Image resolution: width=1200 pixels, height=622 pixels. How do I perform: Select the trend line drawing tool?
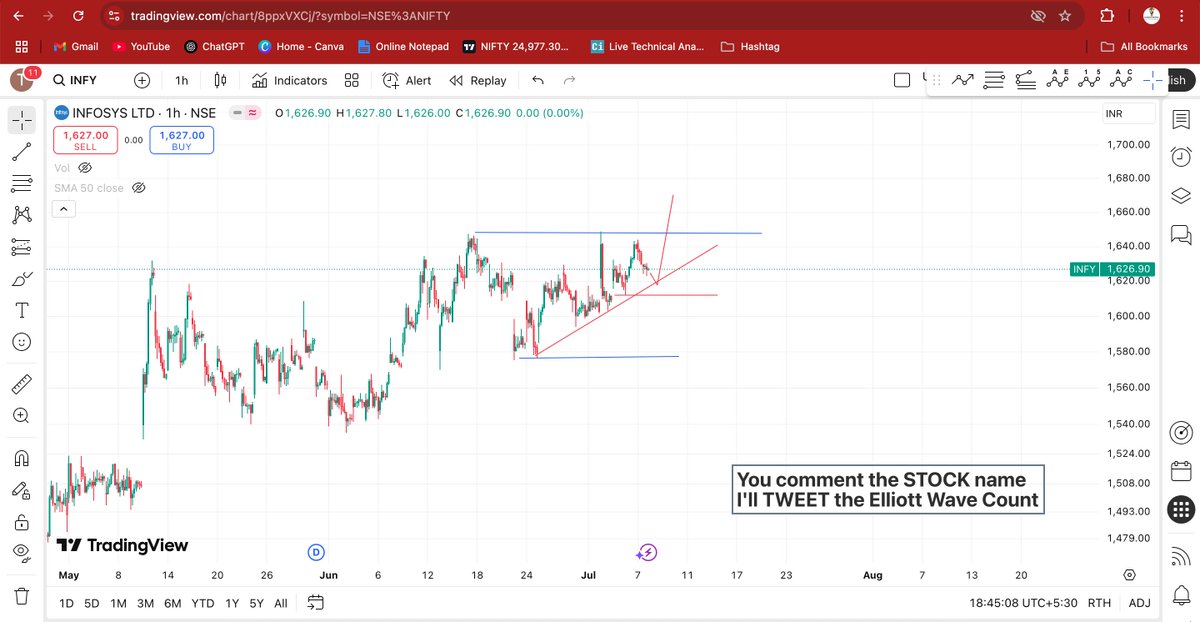pyautogui.click(x=22, y=152)
